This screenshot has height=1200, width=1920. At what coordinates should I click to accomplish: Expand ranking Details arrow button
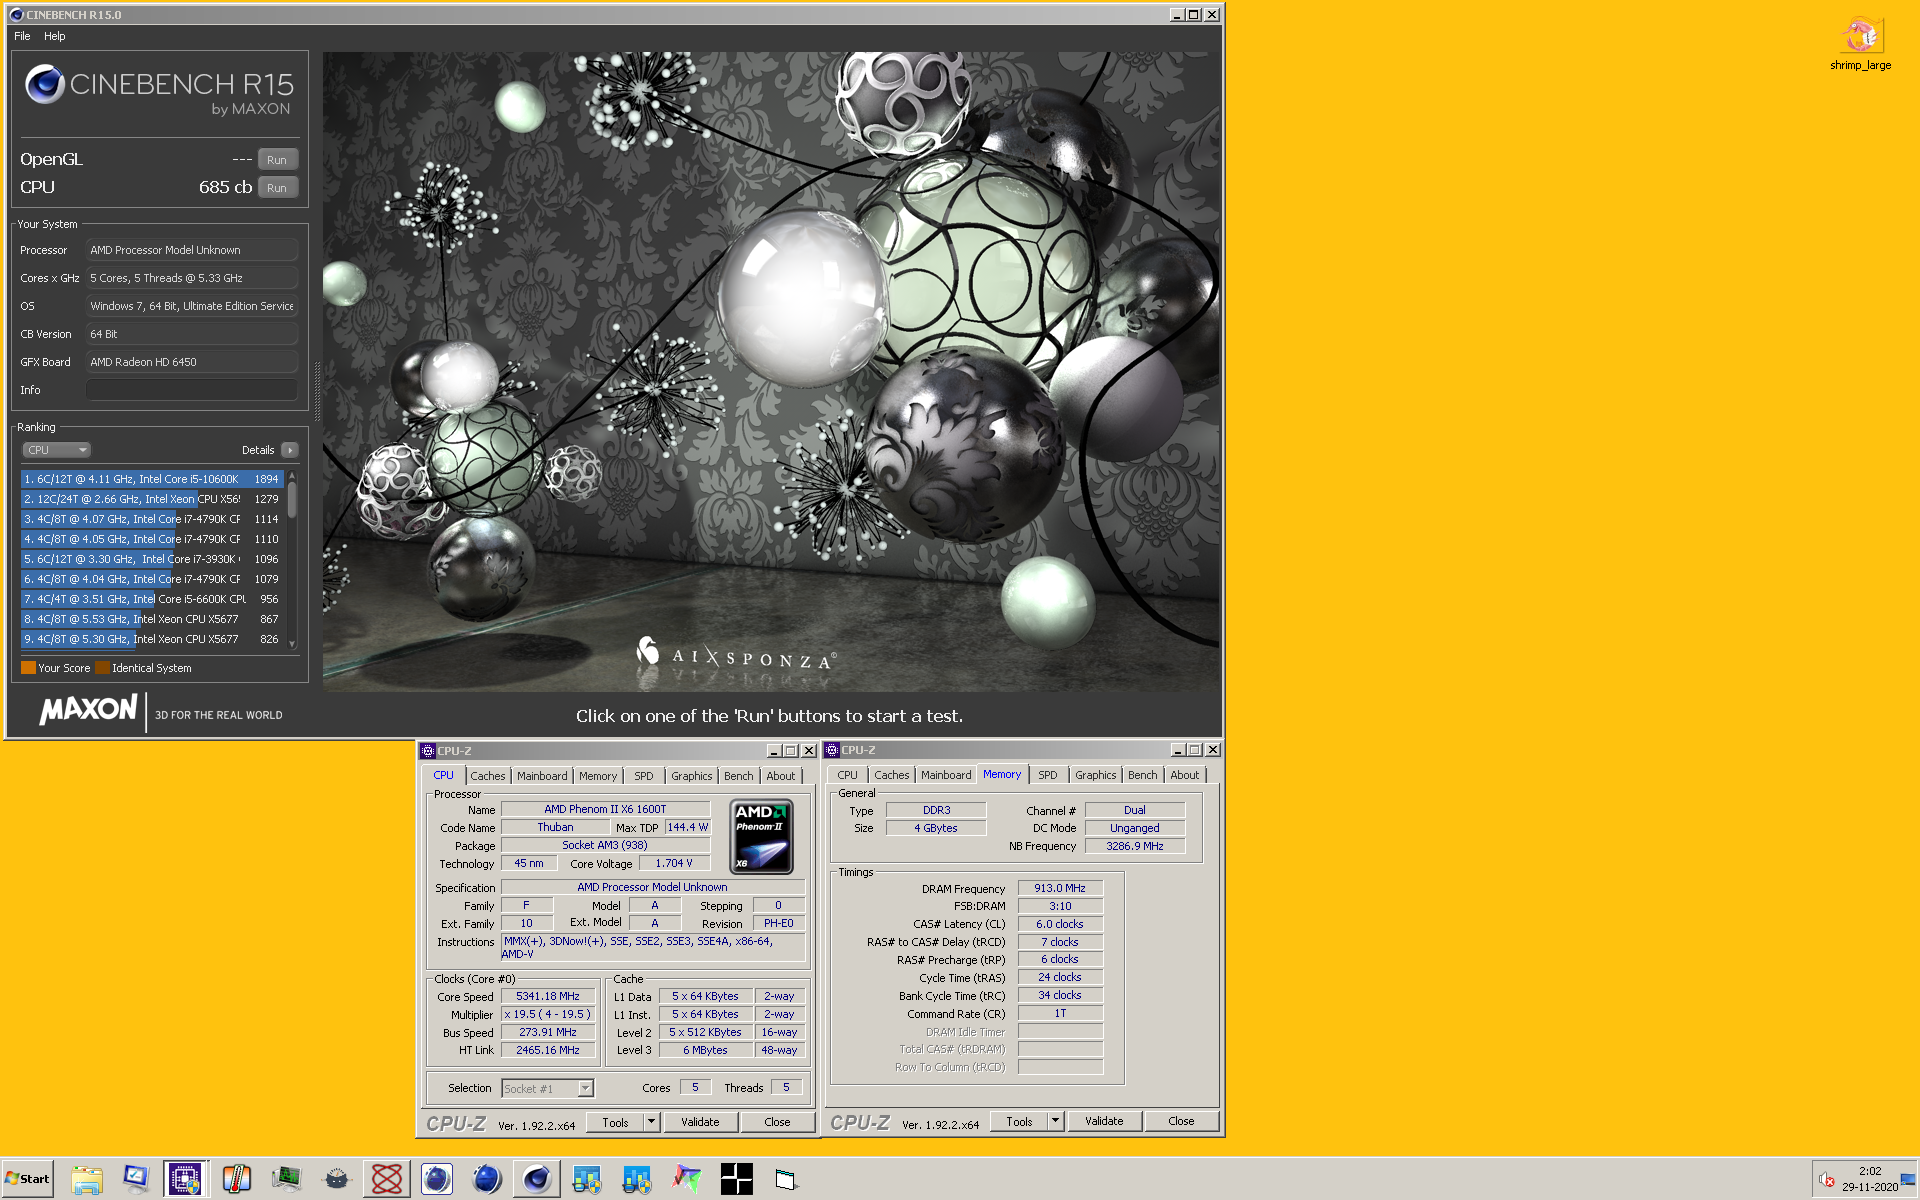click(290, 450)
